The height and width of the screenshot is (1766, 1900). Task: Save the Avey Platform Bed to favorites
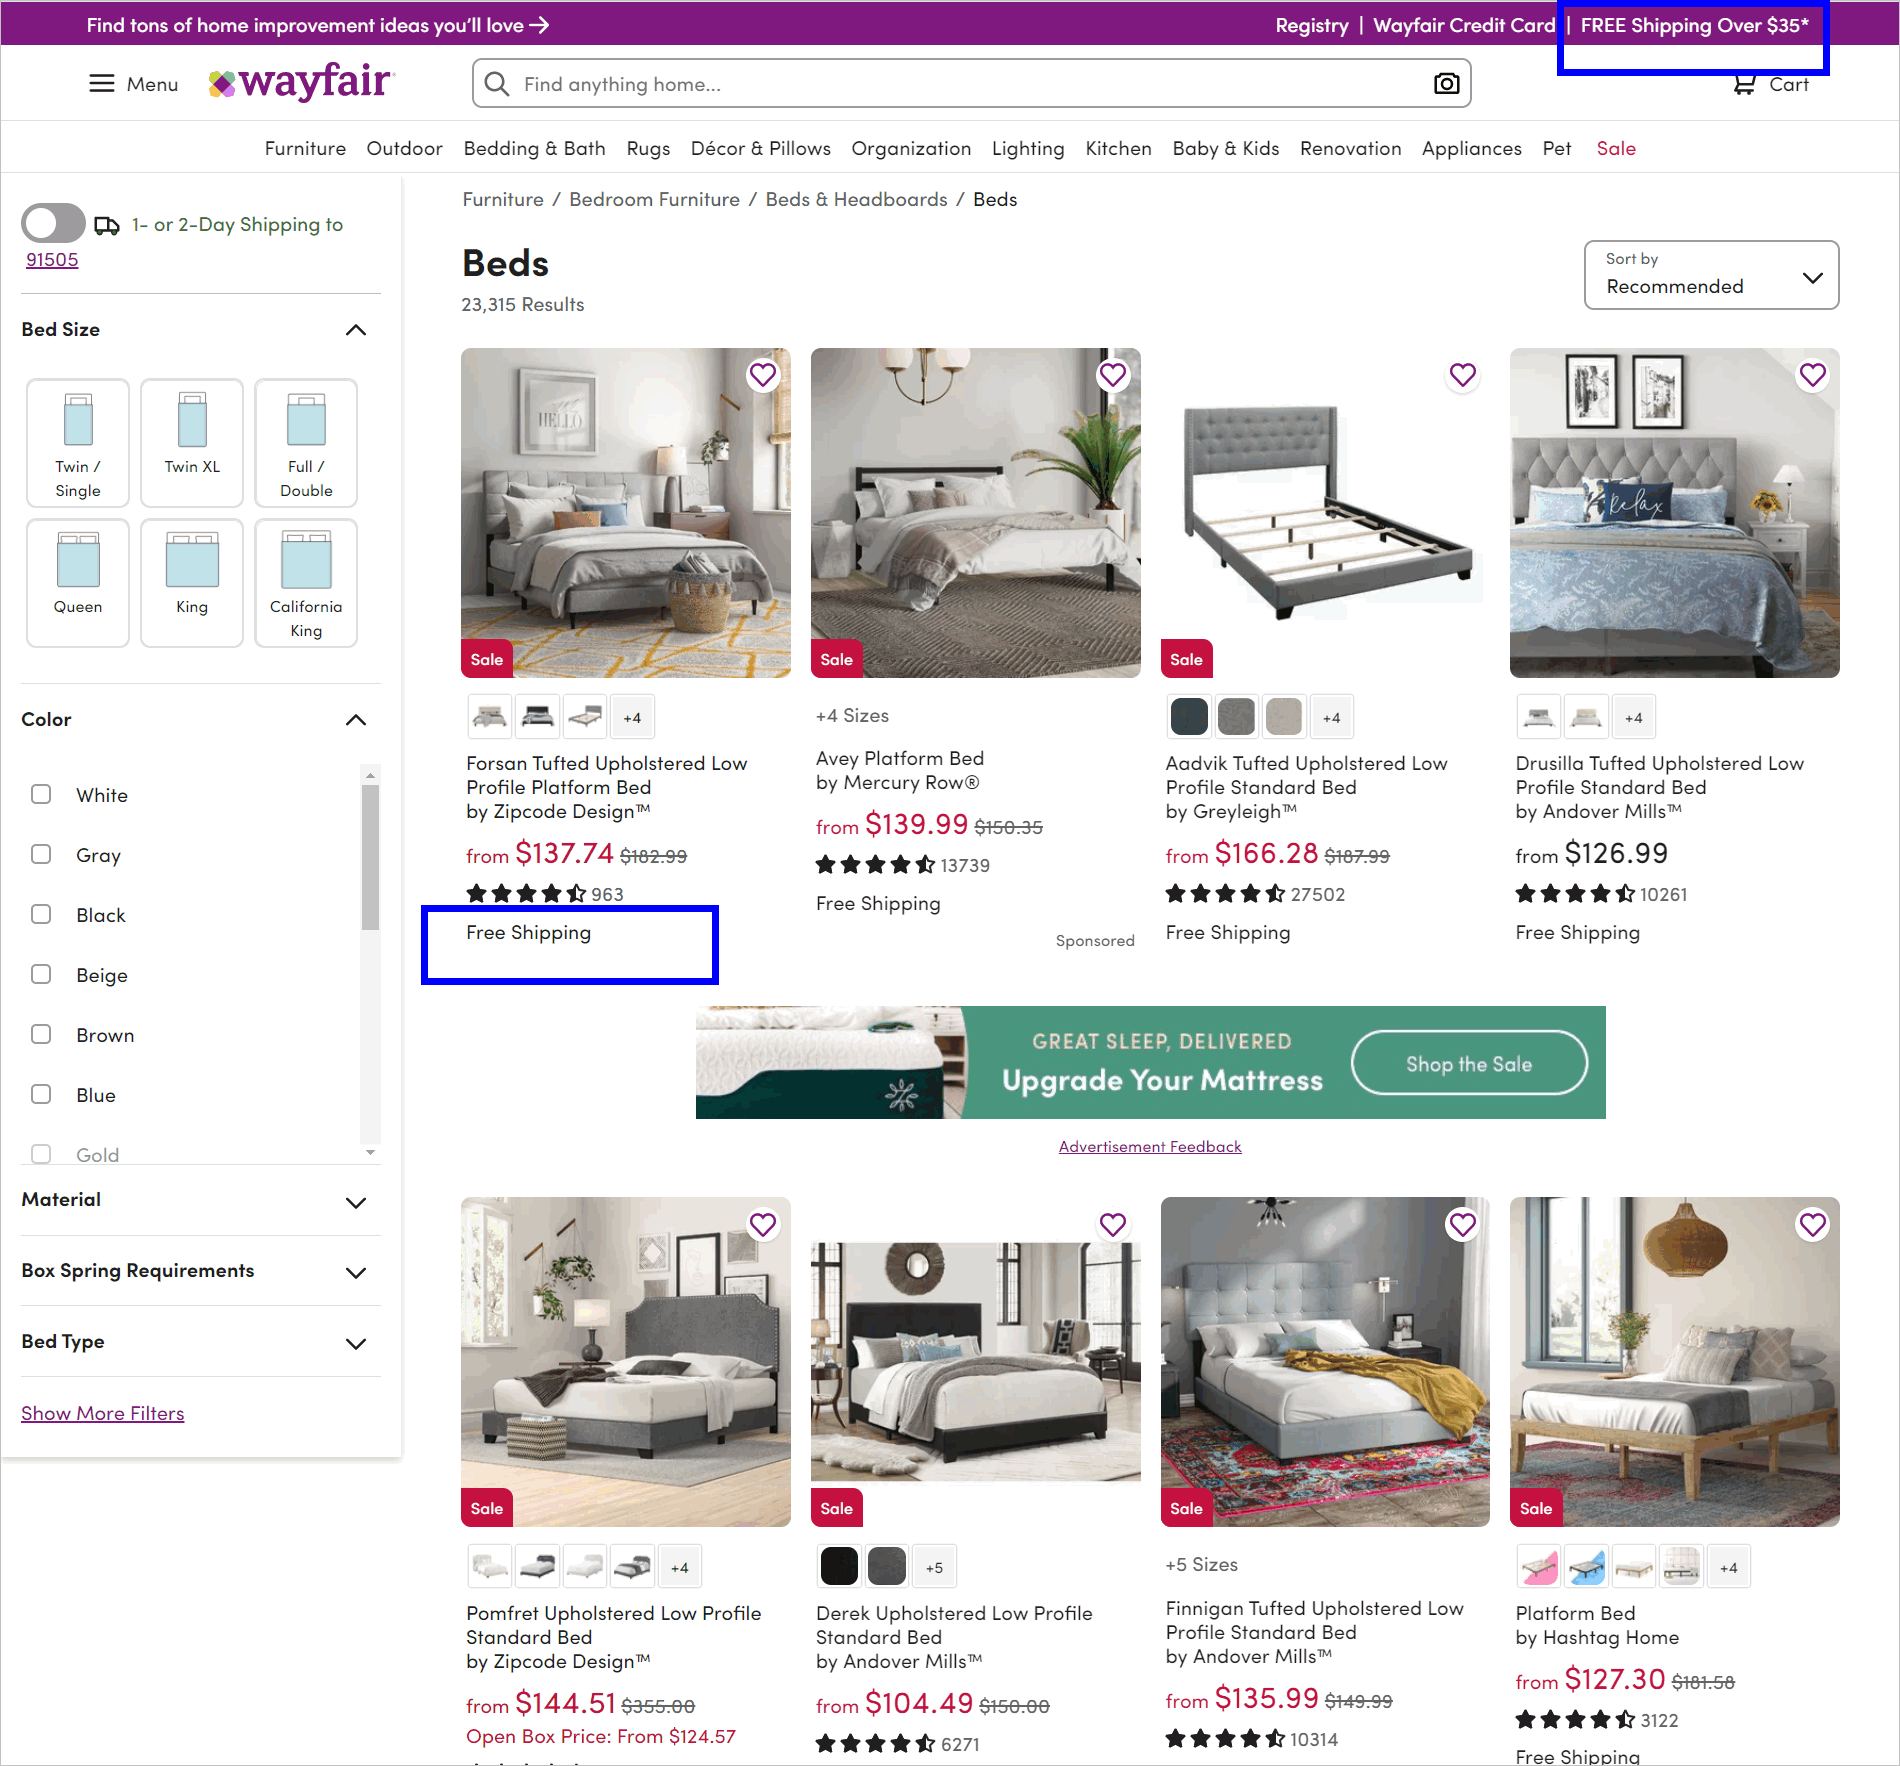tap(1112, 374)
